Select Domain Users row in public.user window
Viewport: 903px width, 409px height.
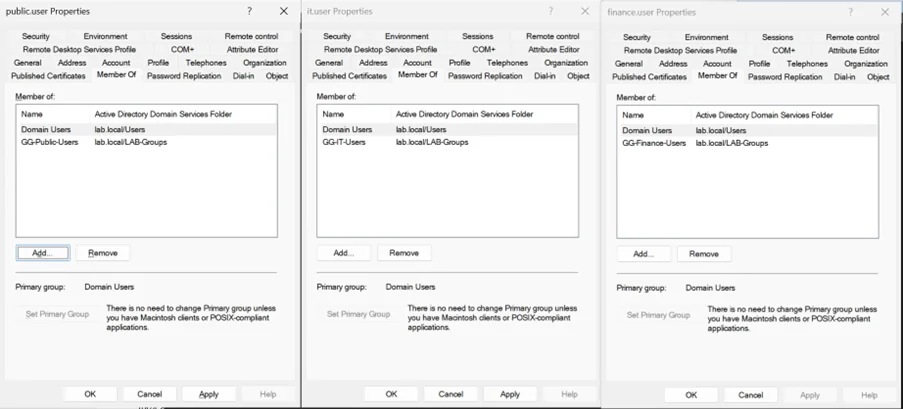[x=146, y=130]
